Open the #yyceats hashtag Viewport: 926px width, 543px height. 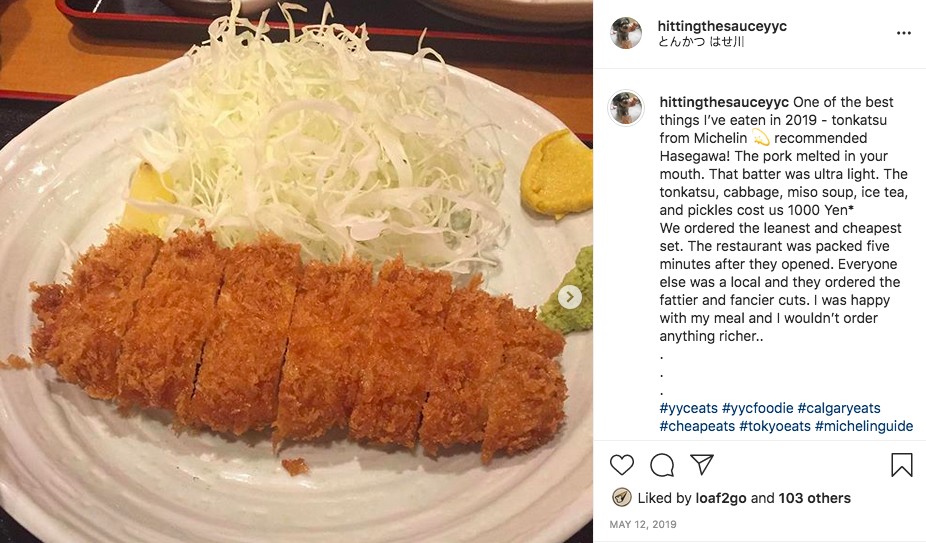pos(689,408)
